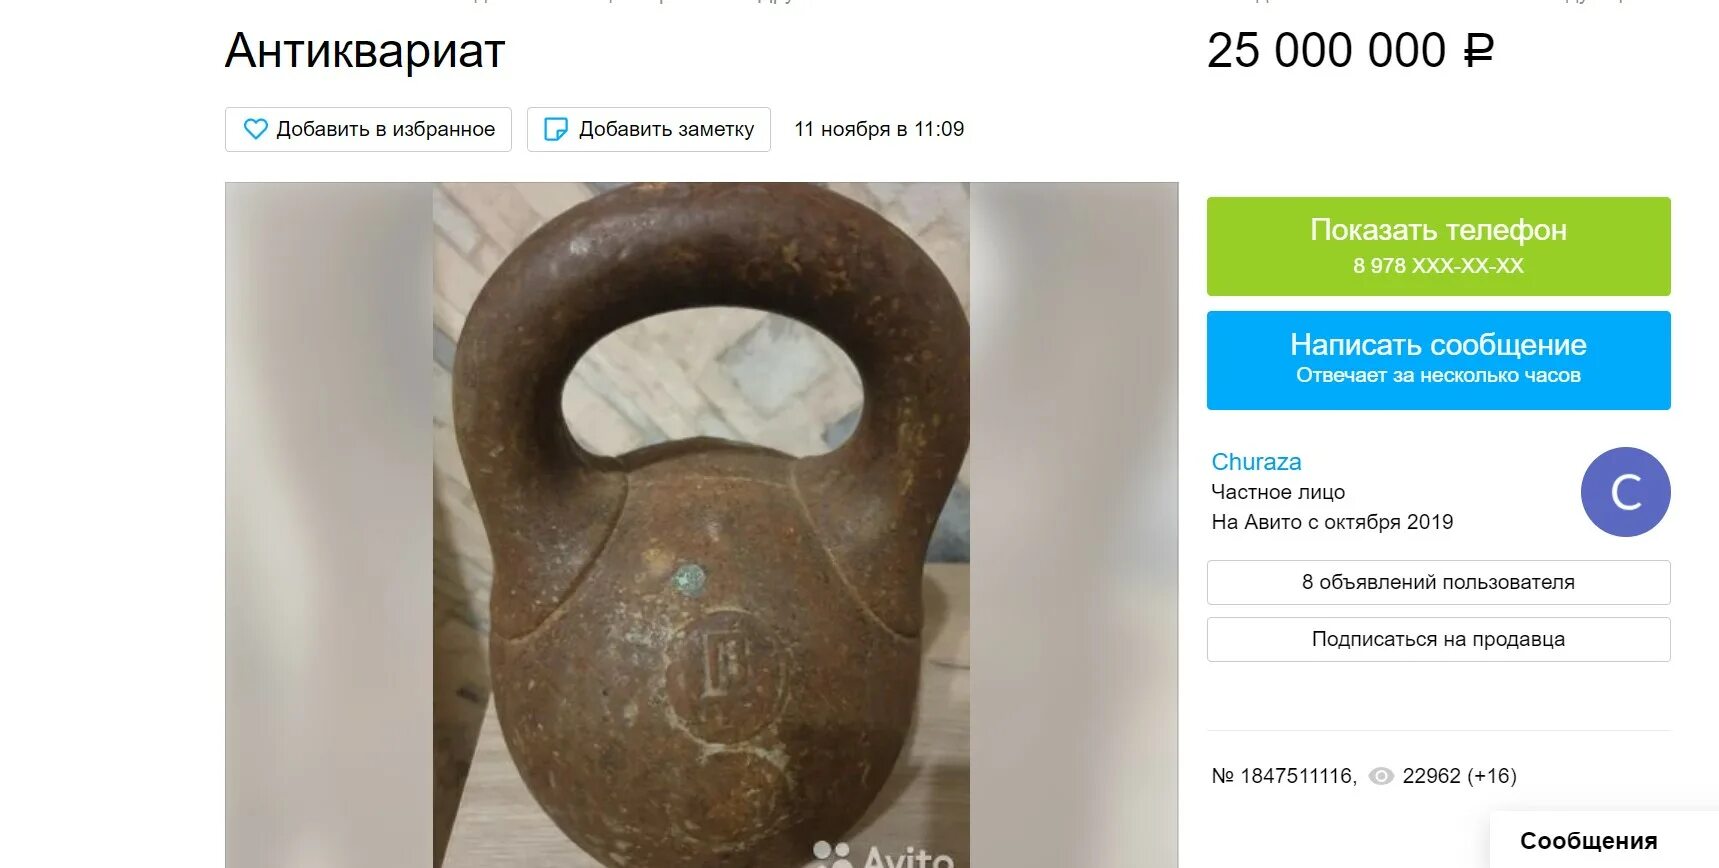The height and width of the screenshot is (868, 1719).
Task: Add the listing to favorites (Добавить в избранное)
Action: (x=368, y=129)
